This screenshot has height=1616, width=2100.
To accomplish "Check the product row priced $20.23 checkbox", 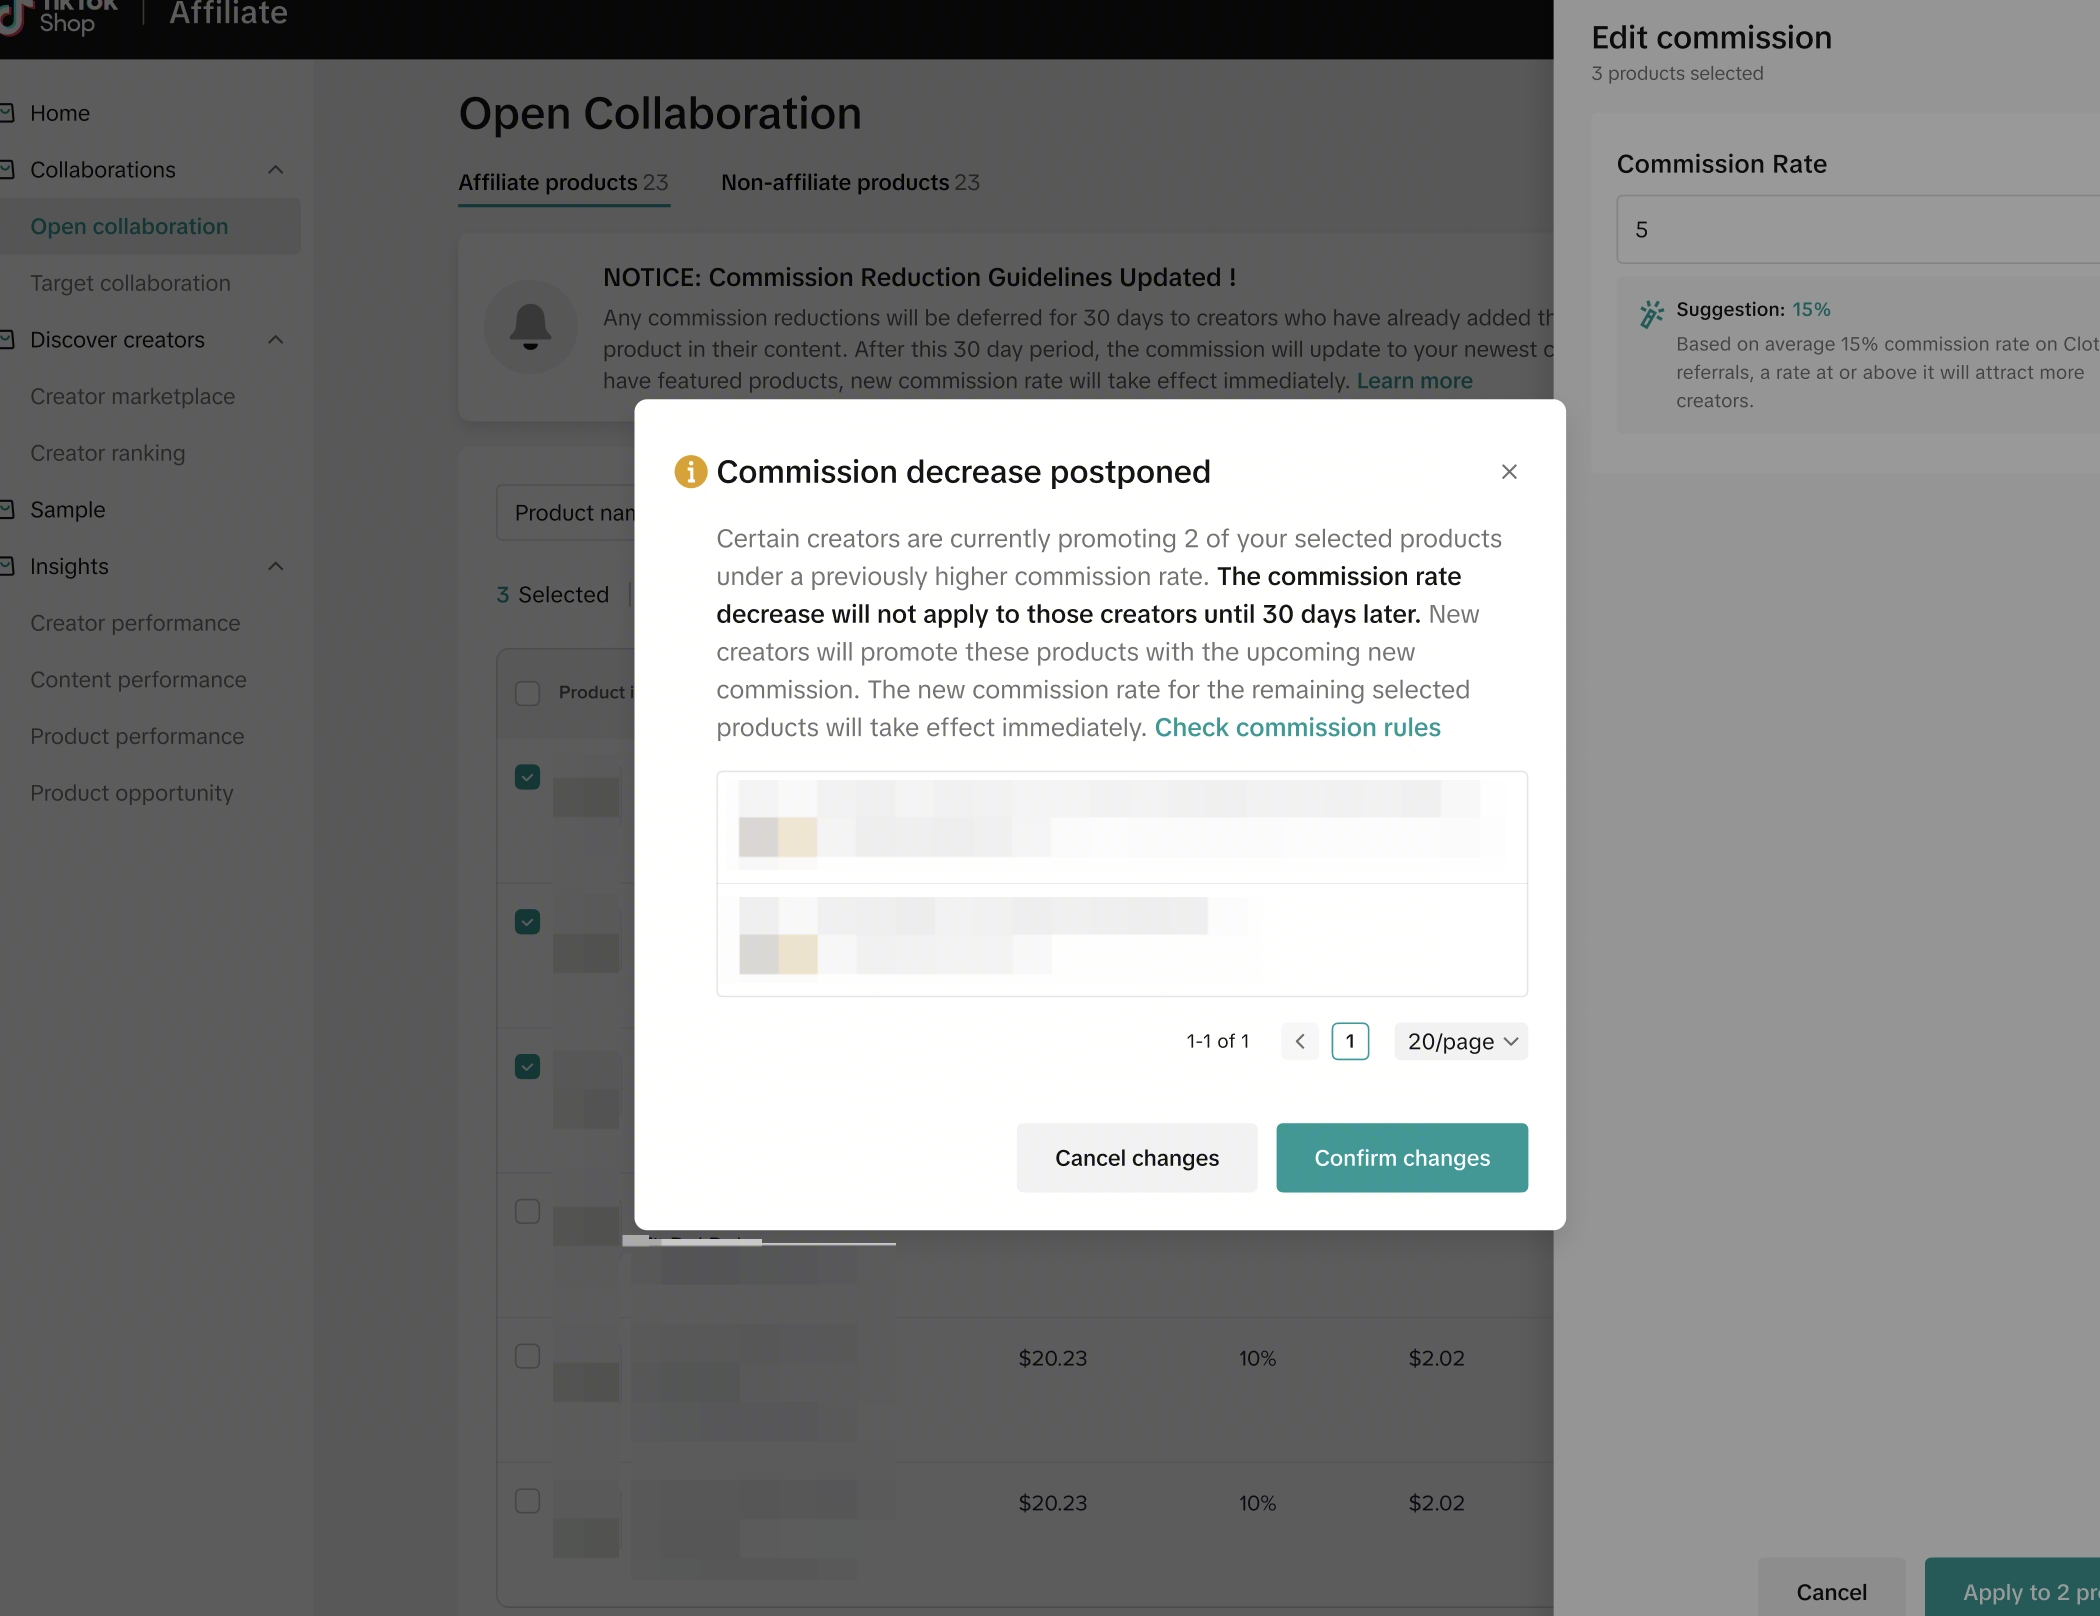I will [x=527, y=1357].
